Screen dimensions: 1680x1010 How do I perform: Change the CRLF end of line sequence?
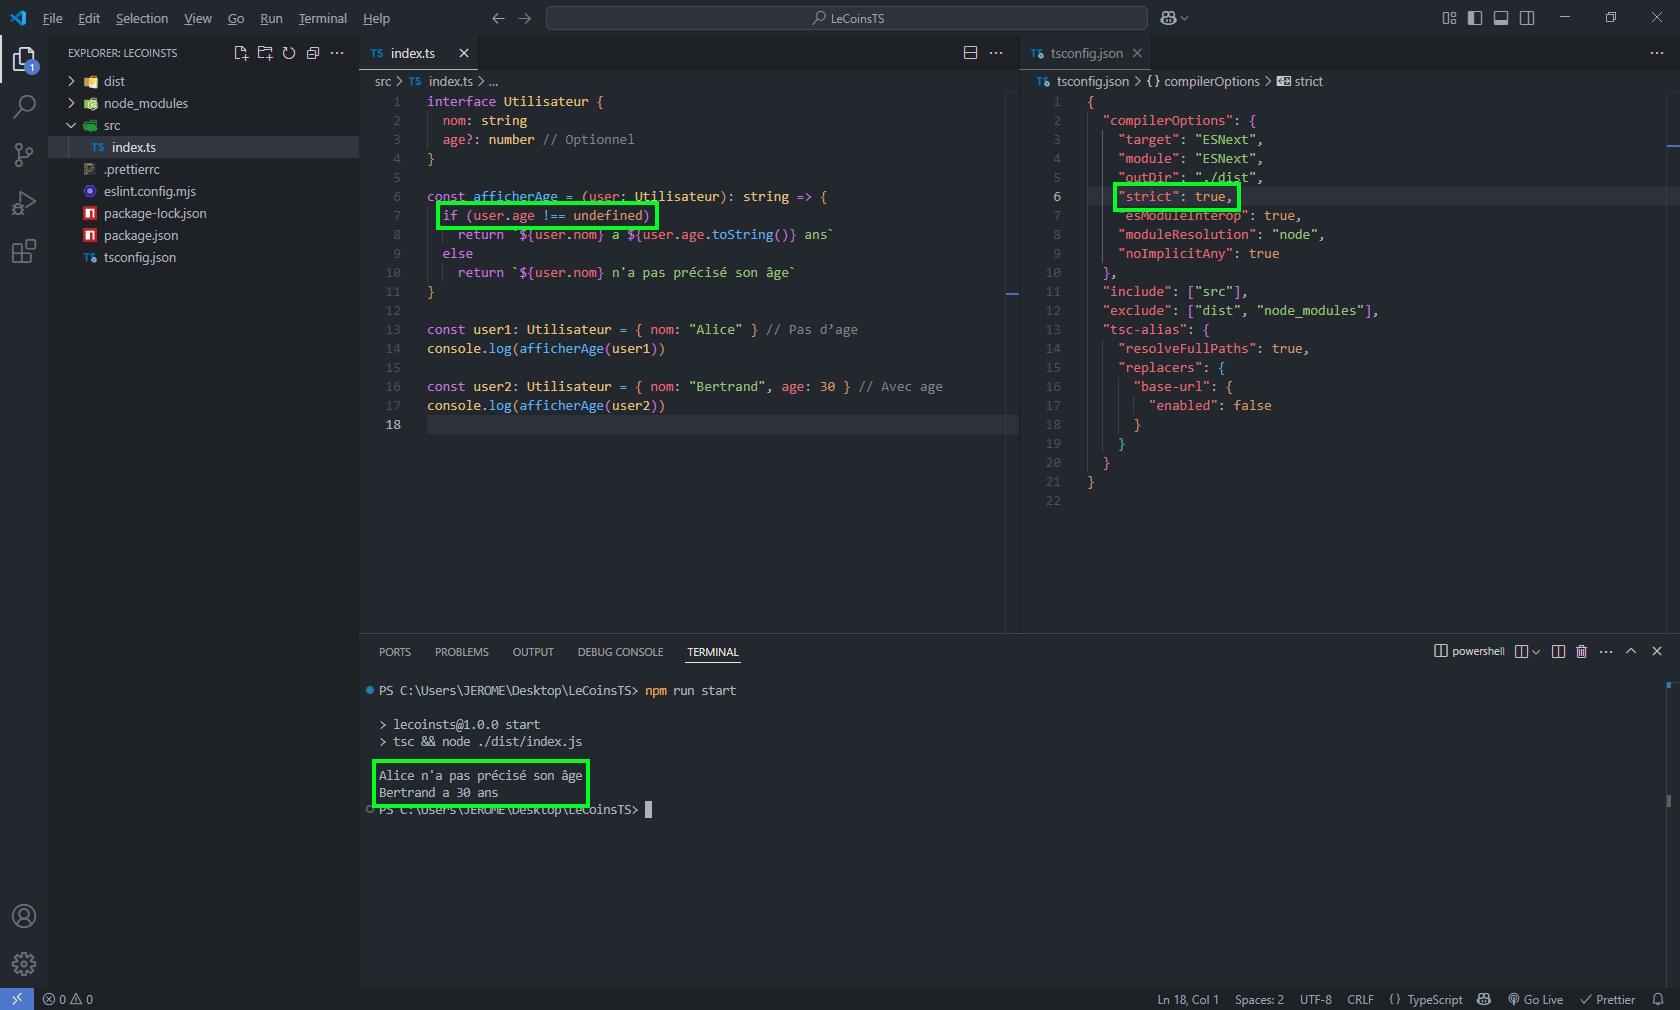[1360, 999]
